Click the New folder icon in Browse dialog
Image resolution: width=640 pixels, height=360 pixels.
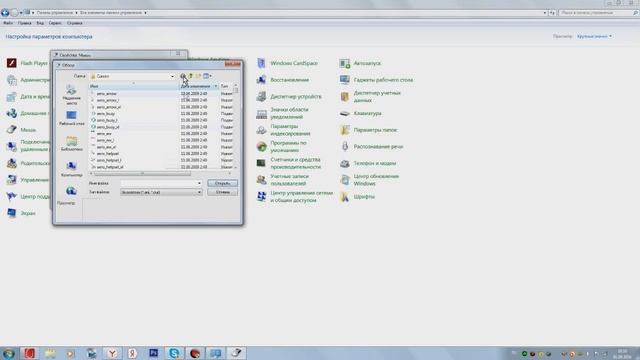tap(198, 76)
